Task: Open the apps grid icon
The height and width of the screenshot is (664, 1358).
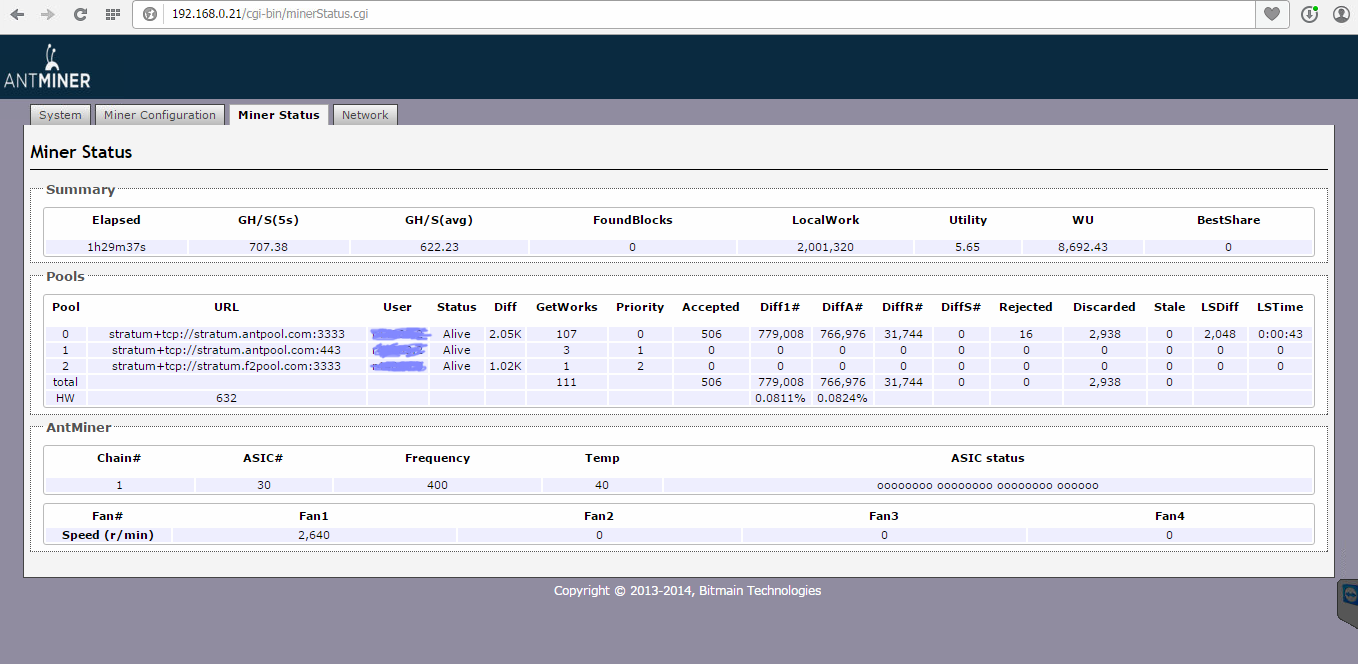Action: tap(113, 15)
